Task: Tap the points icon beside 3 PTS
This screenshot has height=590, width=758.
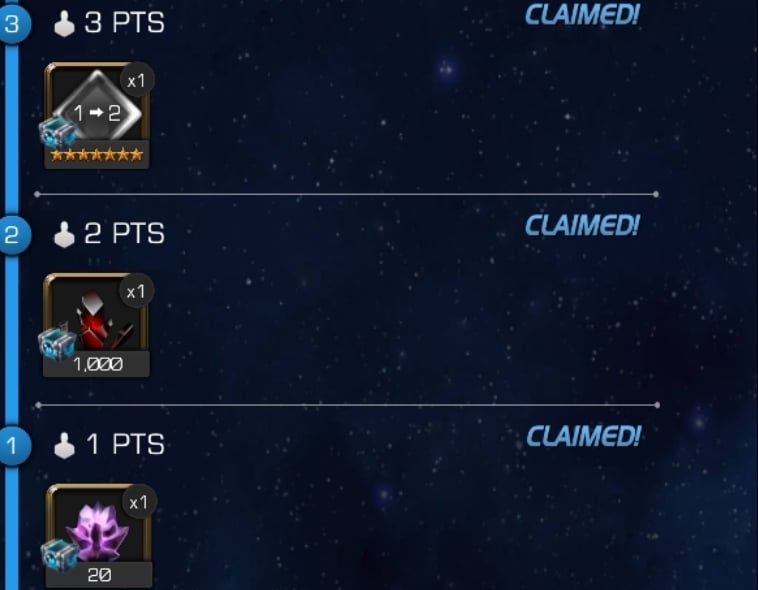Action: point(64,23)
